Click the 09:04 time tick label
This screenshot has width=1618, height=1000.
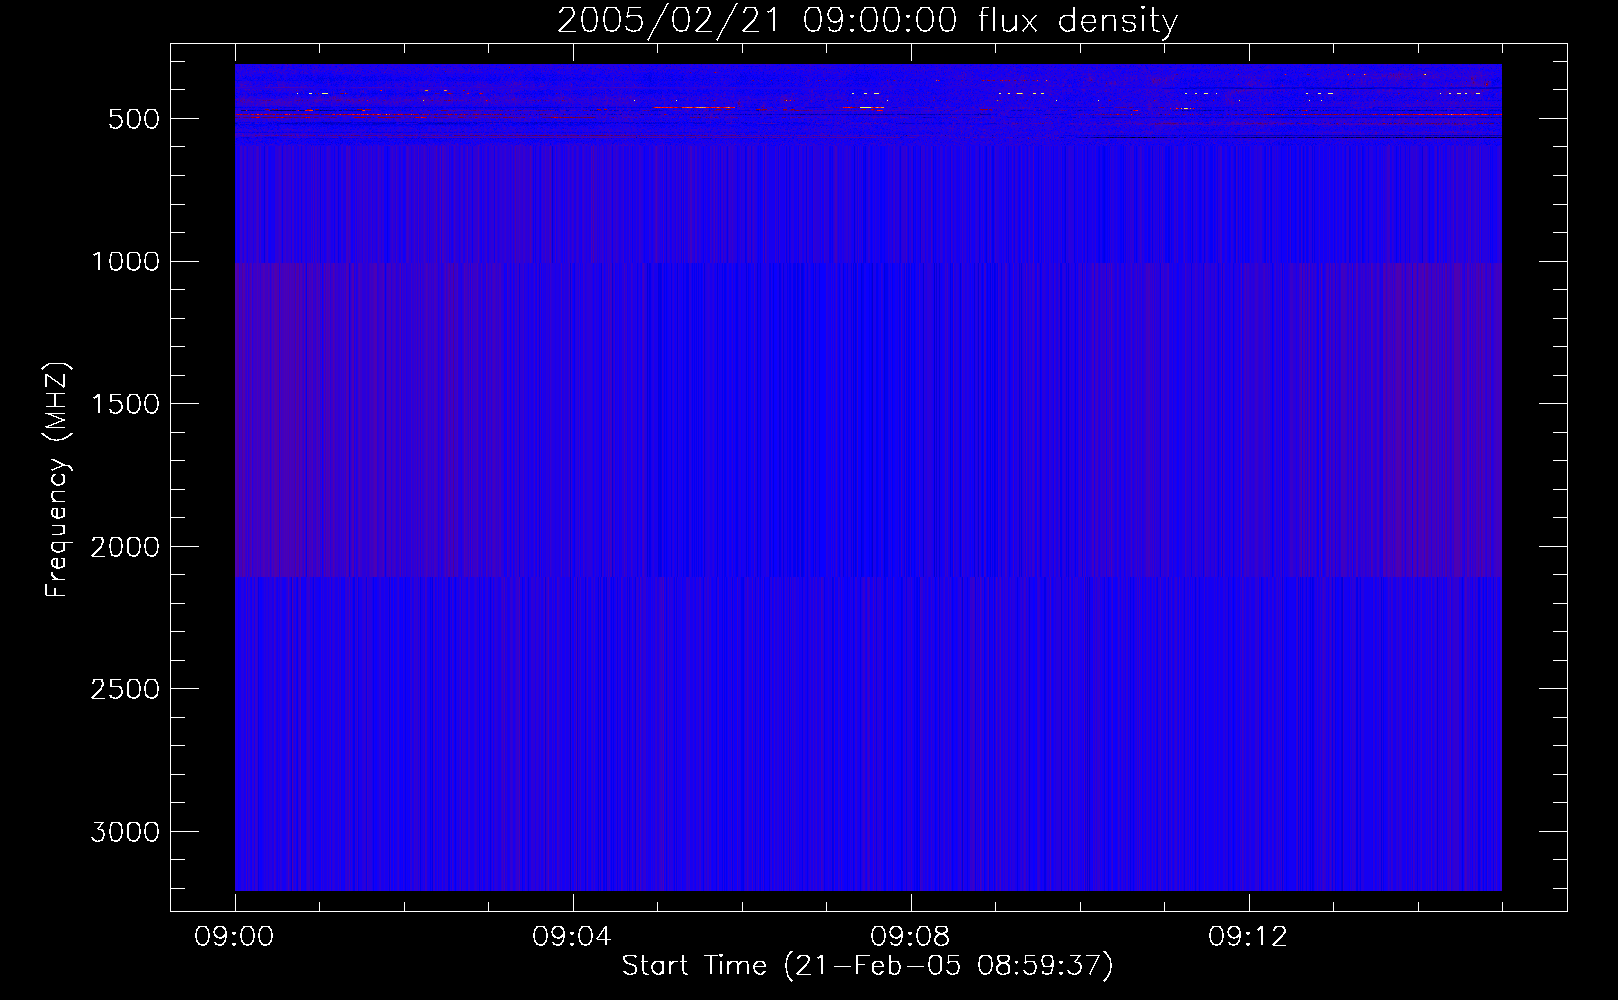[x=572, y=937]
